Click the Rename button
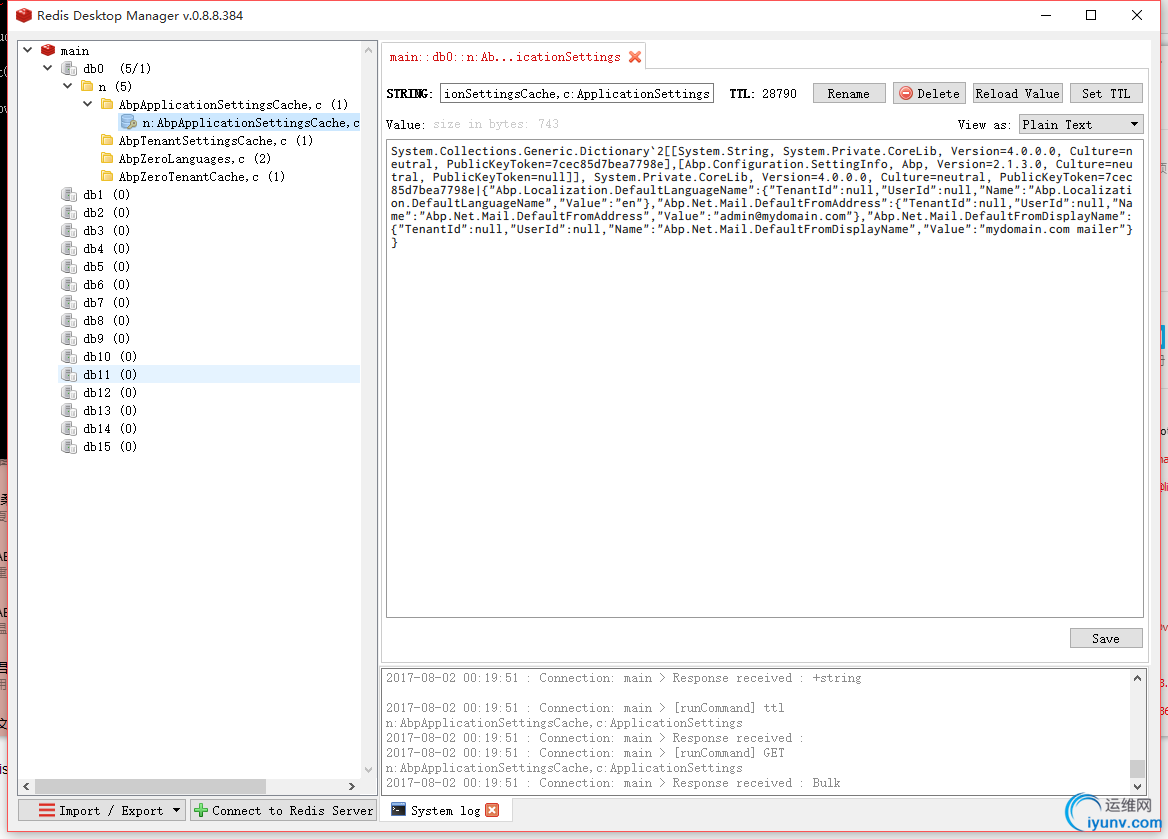 click(848, 93)
